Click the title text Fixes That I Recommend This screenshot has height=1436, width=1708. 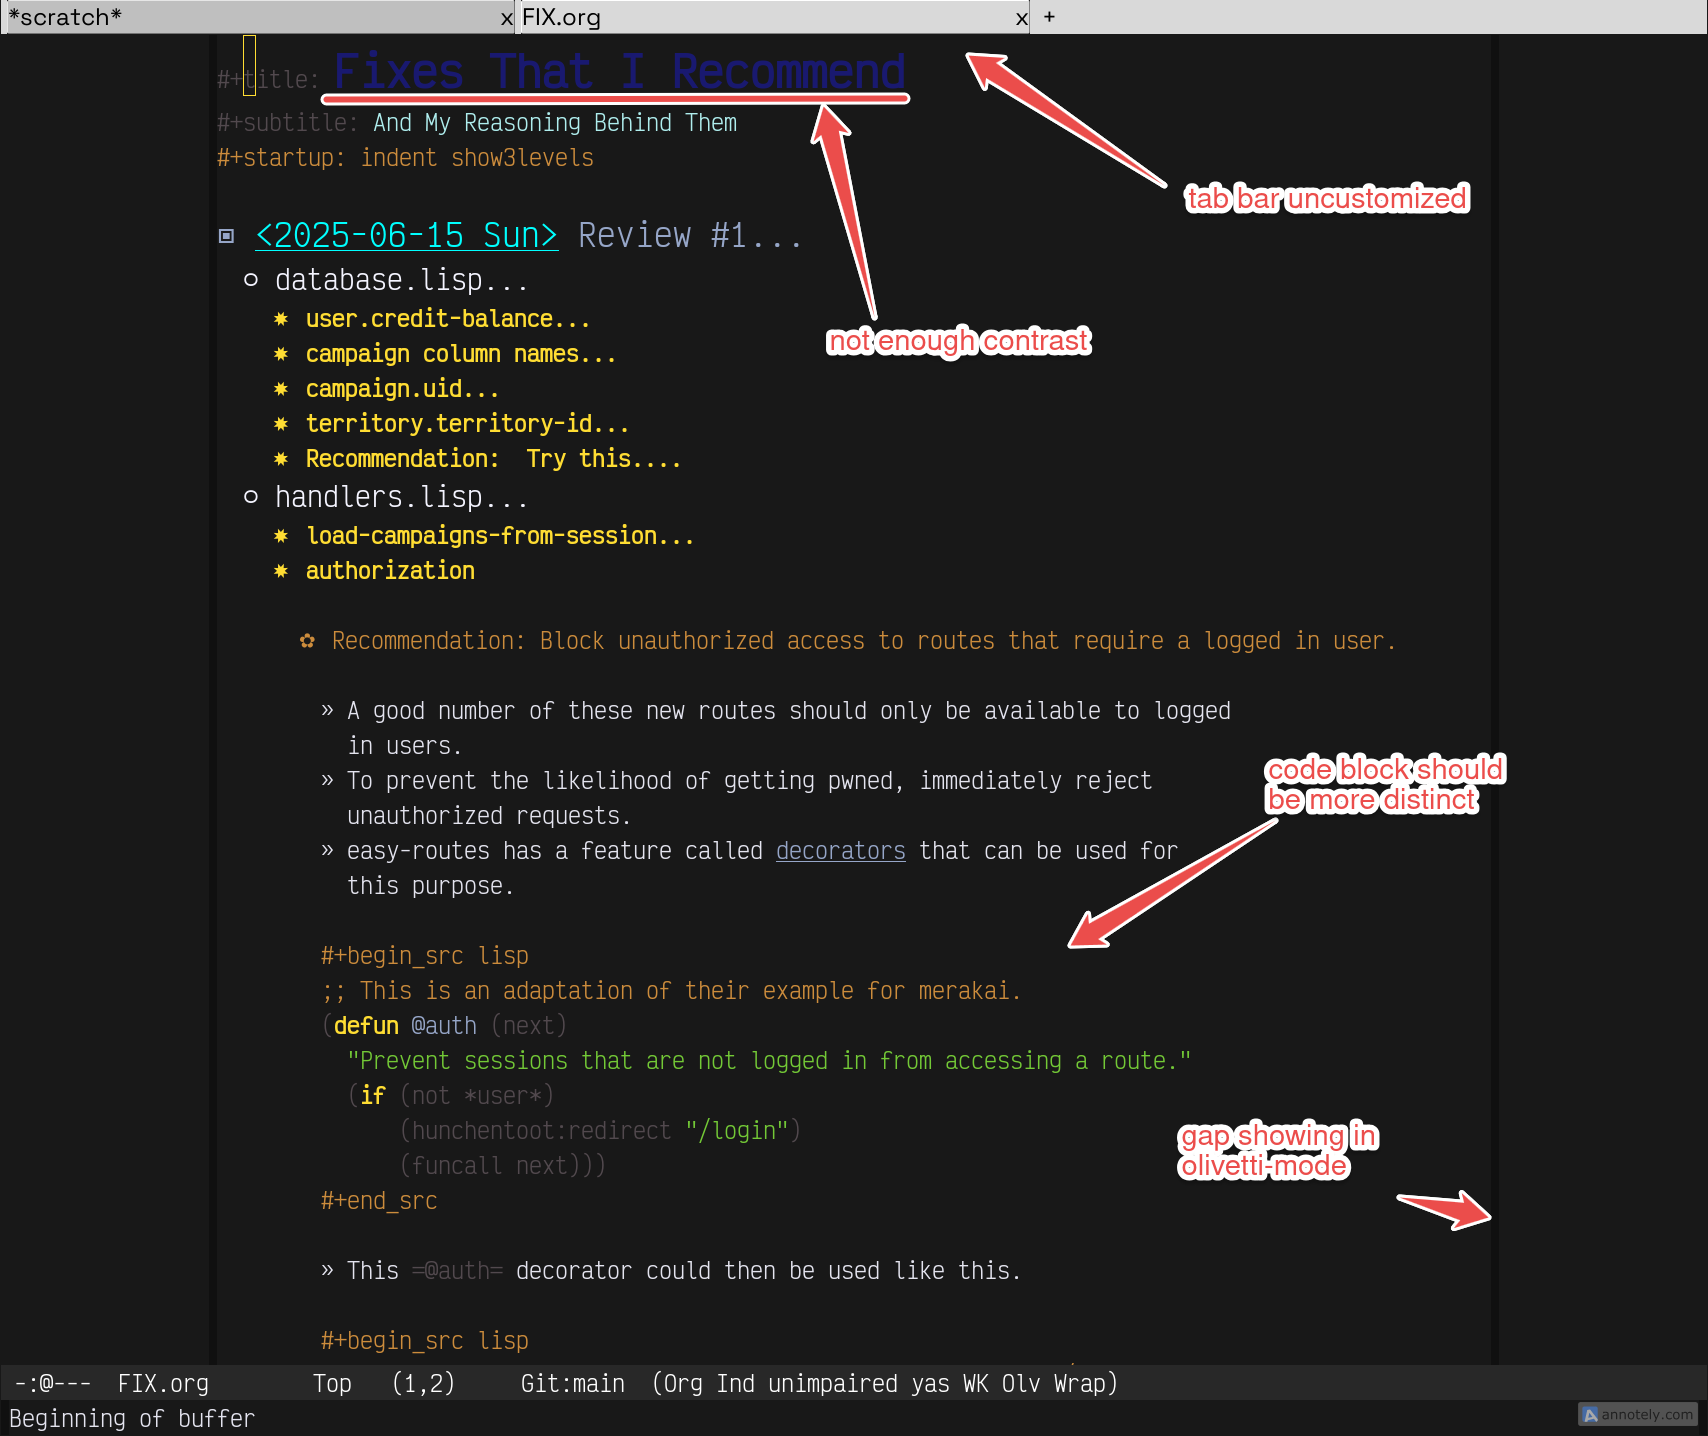[619, 71]
